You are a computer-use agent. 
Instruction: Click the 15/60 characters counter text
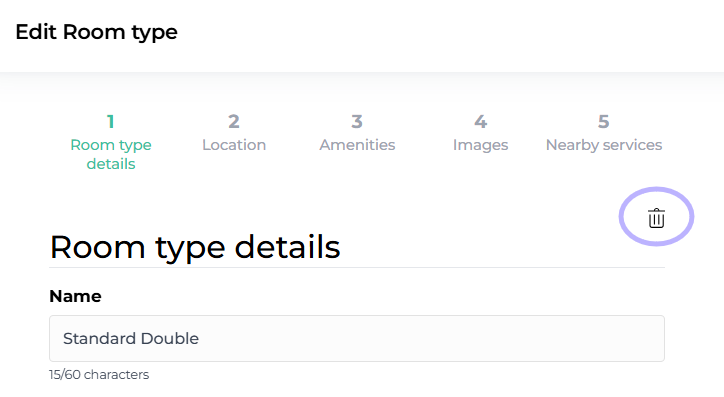[x=99, y=374]
